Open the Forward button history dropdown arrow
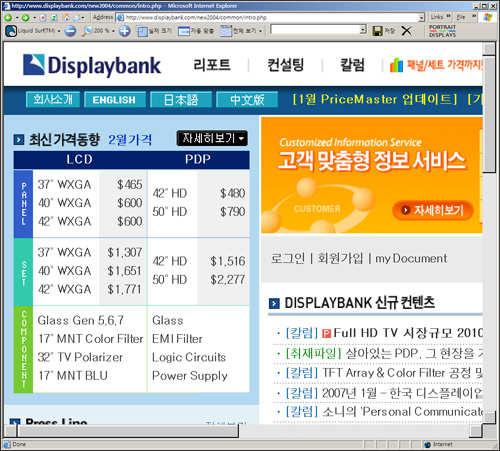Image resolution: width=500 pixels, height=451 pixels. coord(34,18)
